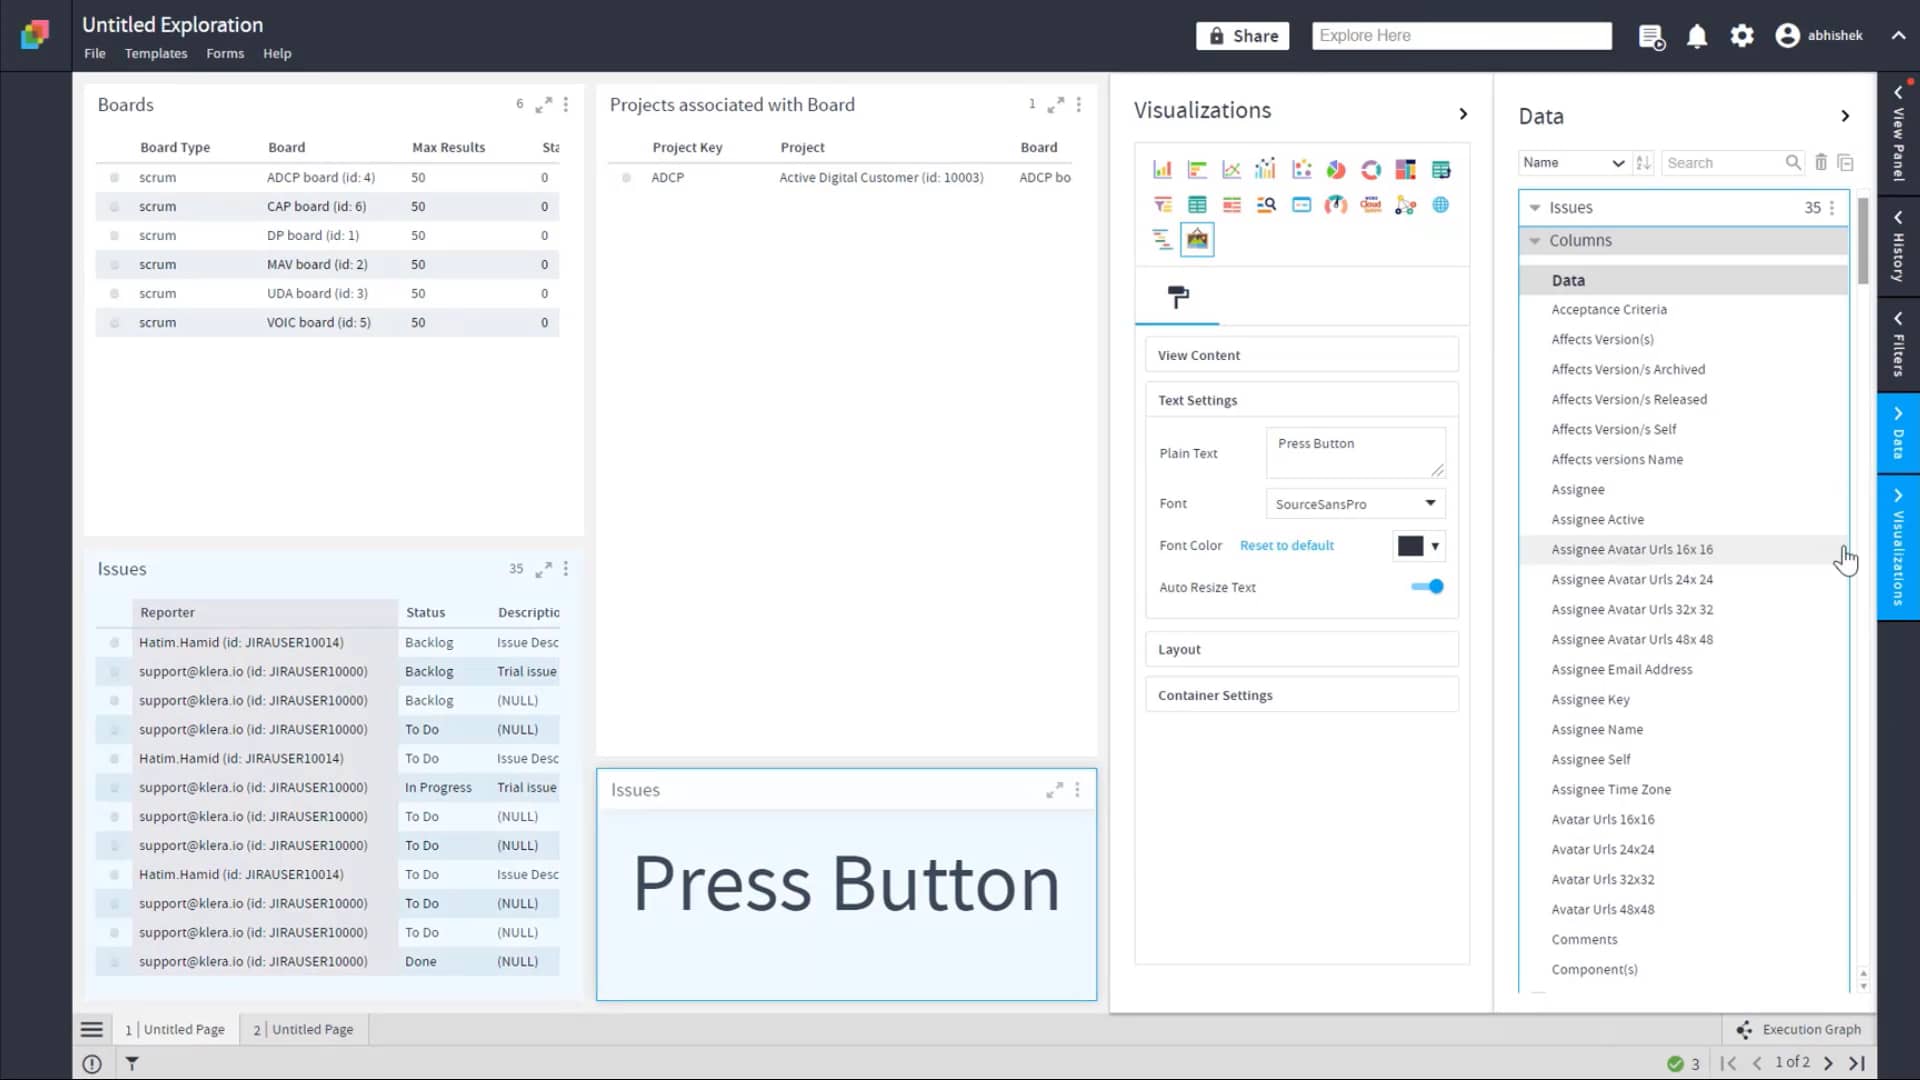Click the Share button
This screenshot has height=1080, width=1920.
coord(1243,36)
